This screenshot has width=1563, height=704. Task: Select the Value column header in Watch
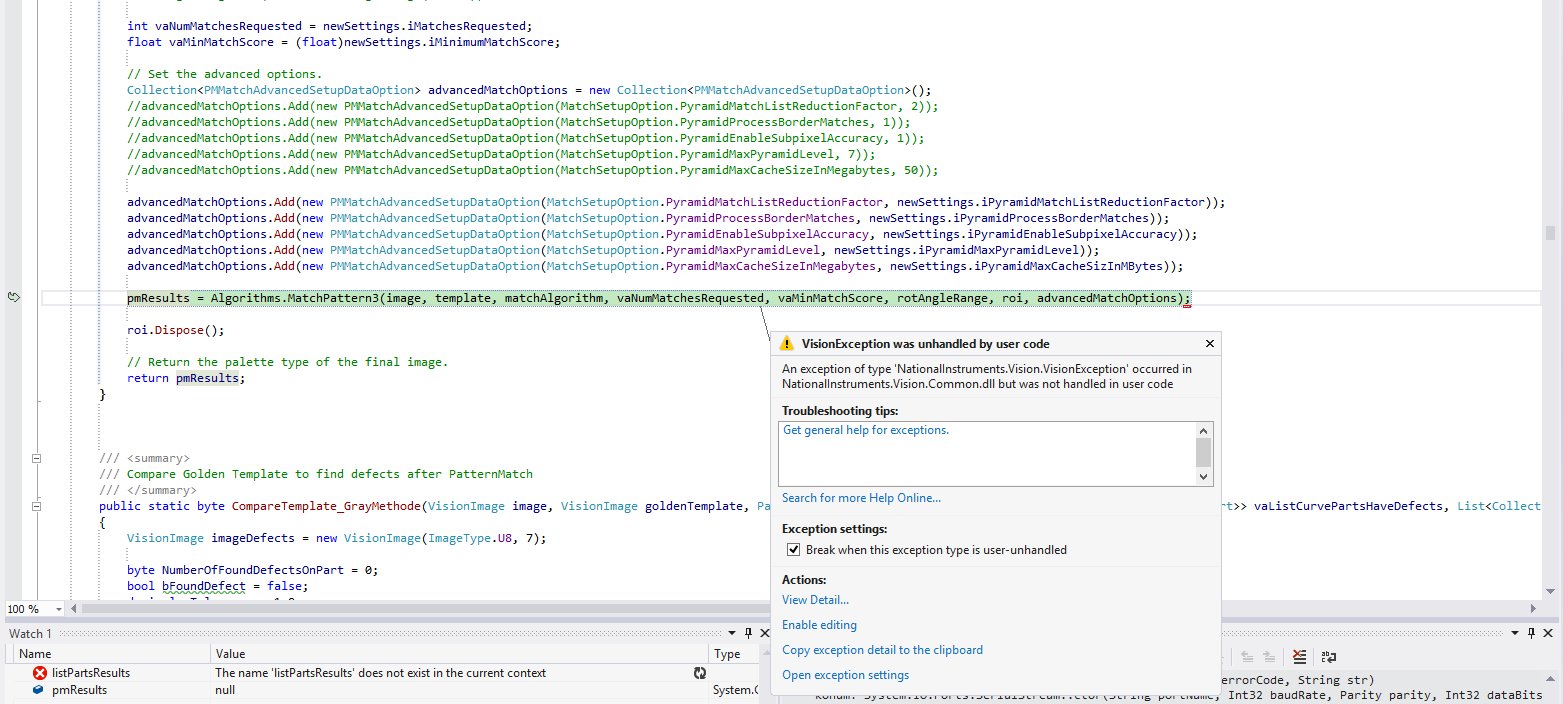(x=459, y=654)
